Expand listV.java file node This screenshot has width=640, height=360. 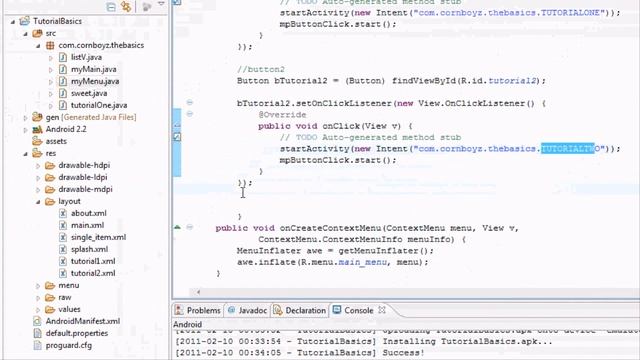pos(51,58)
